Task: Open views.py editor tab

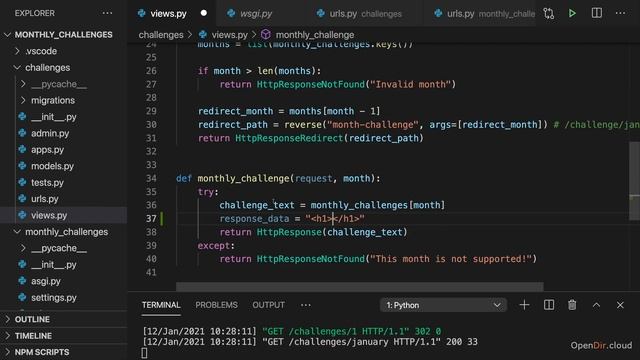Action: (x=173, y=13)
